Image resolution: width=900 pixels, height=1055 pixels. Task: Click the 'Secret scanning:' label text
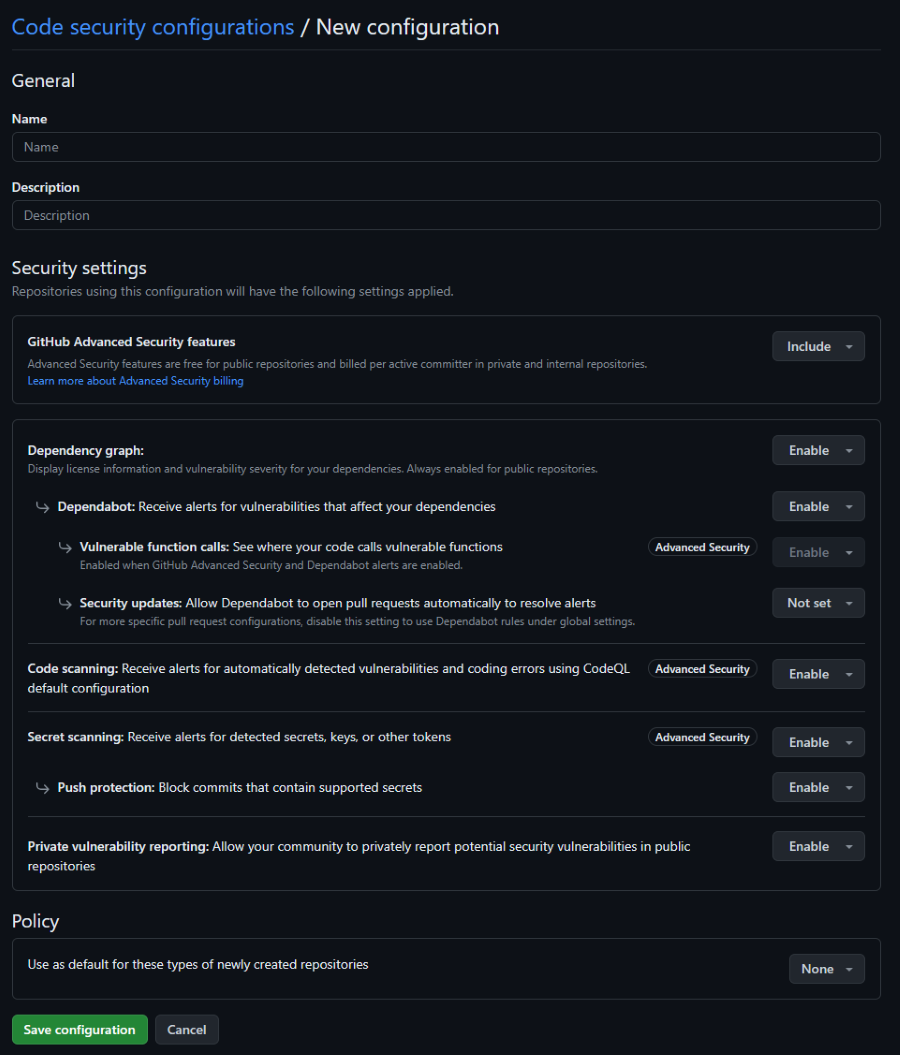pos(75,737)
